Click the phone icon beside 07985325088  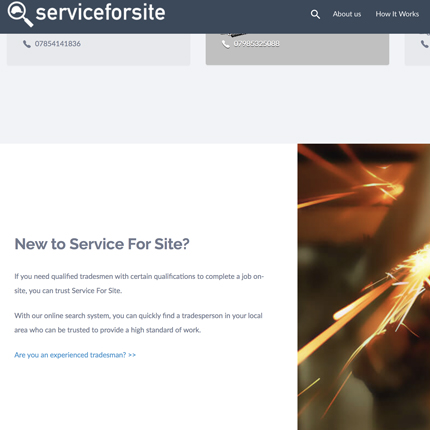pyautogui.click(x=226, y=44)
